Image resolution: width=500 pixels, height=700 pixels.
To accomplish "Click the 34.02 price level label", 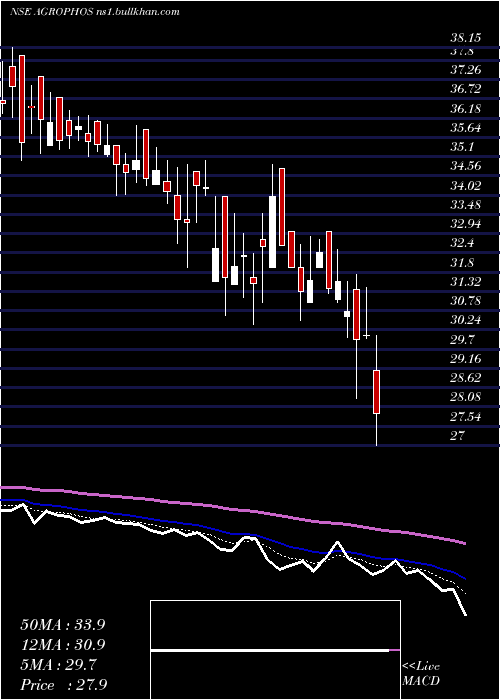I will point(465,186).
